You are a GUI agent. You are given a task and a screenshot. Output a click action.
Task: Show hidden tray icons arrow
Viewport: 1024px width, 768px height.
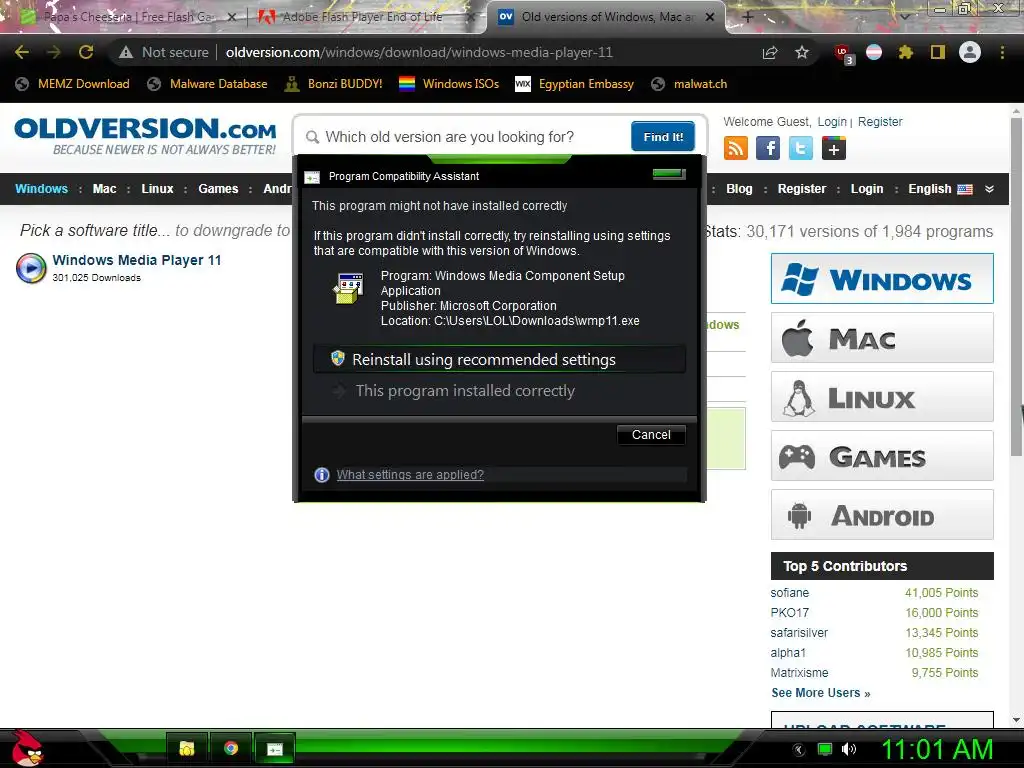pyautogui.click(x=799, y=750)
